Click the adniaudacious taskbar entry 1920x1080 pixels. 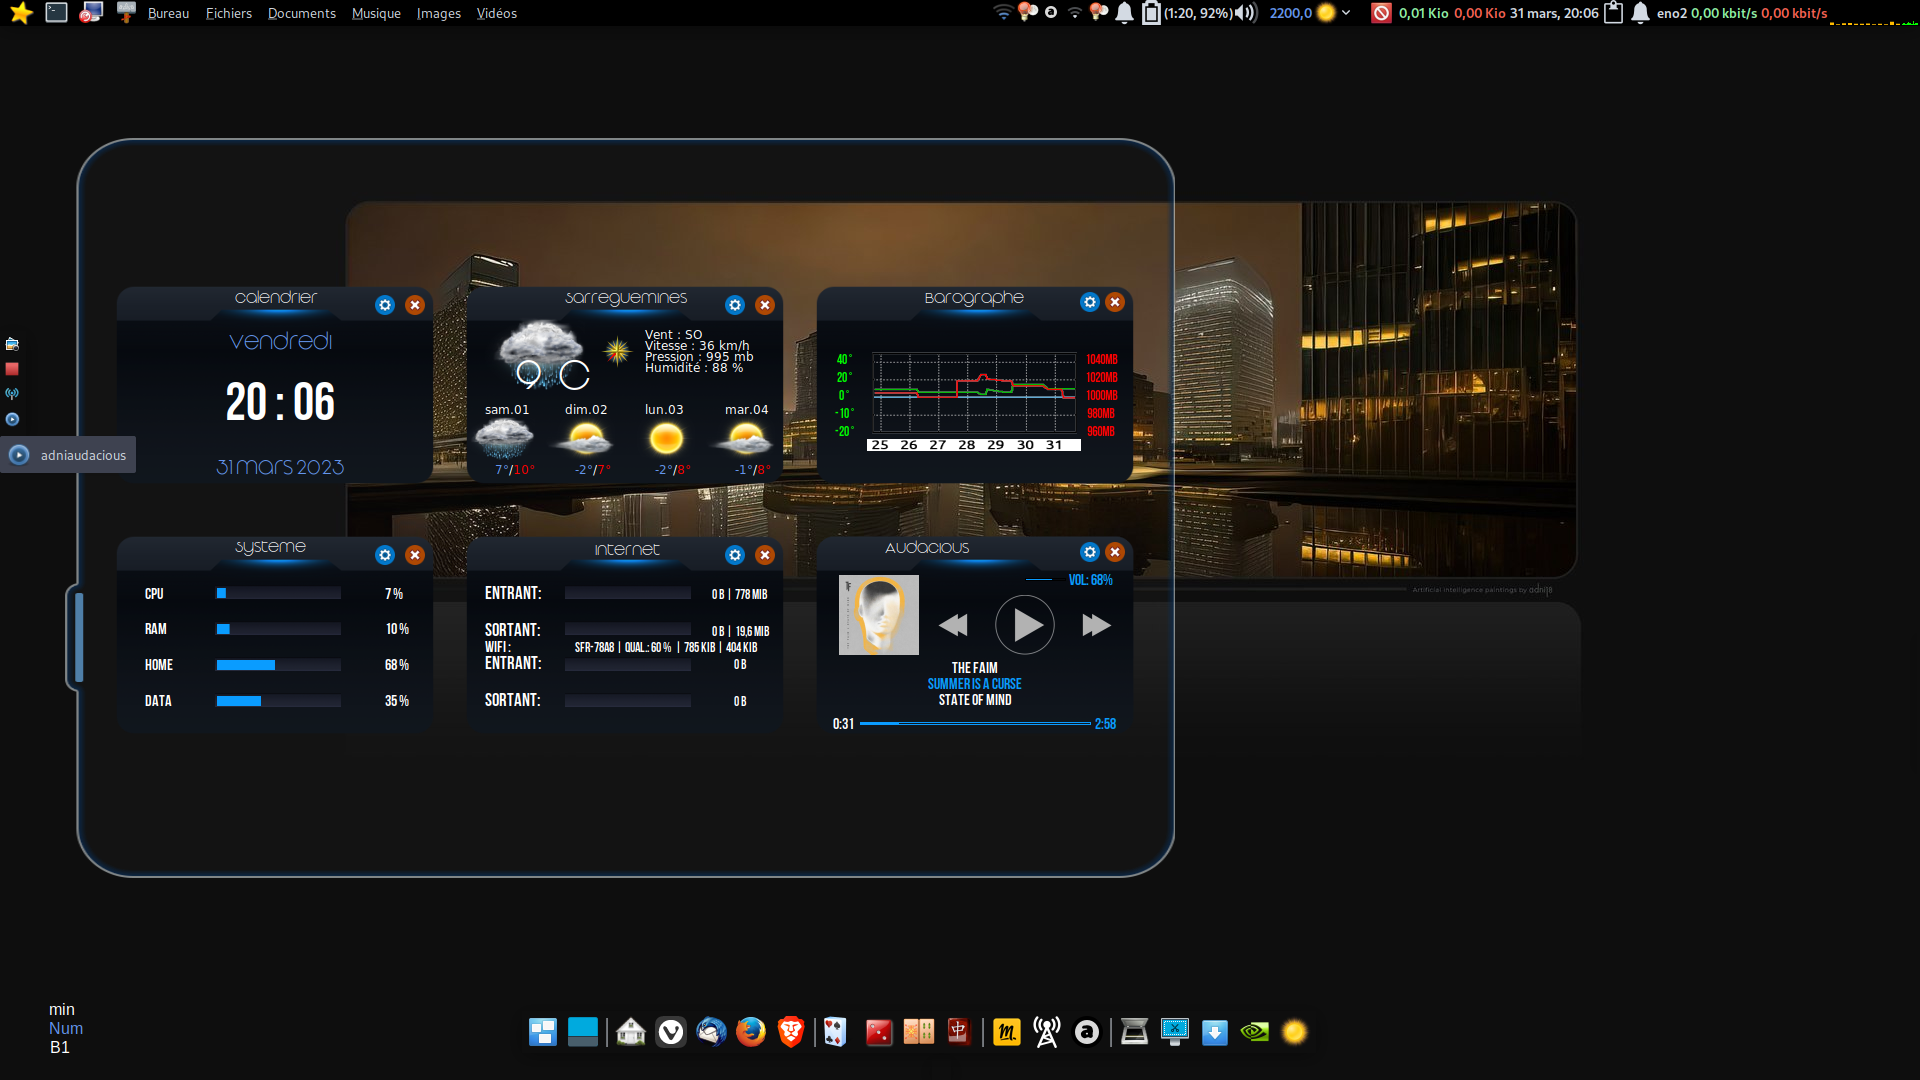(x=68, y=455)
